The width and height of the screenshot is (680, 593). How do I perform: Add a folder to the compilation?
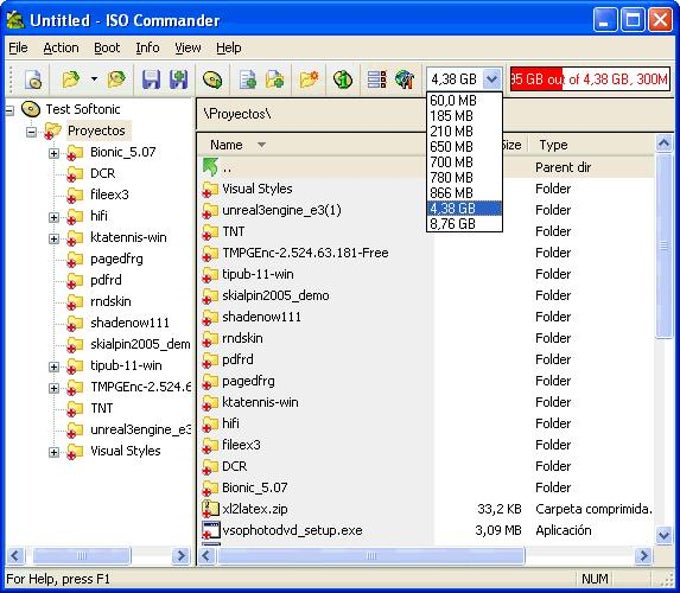point(275,79)
